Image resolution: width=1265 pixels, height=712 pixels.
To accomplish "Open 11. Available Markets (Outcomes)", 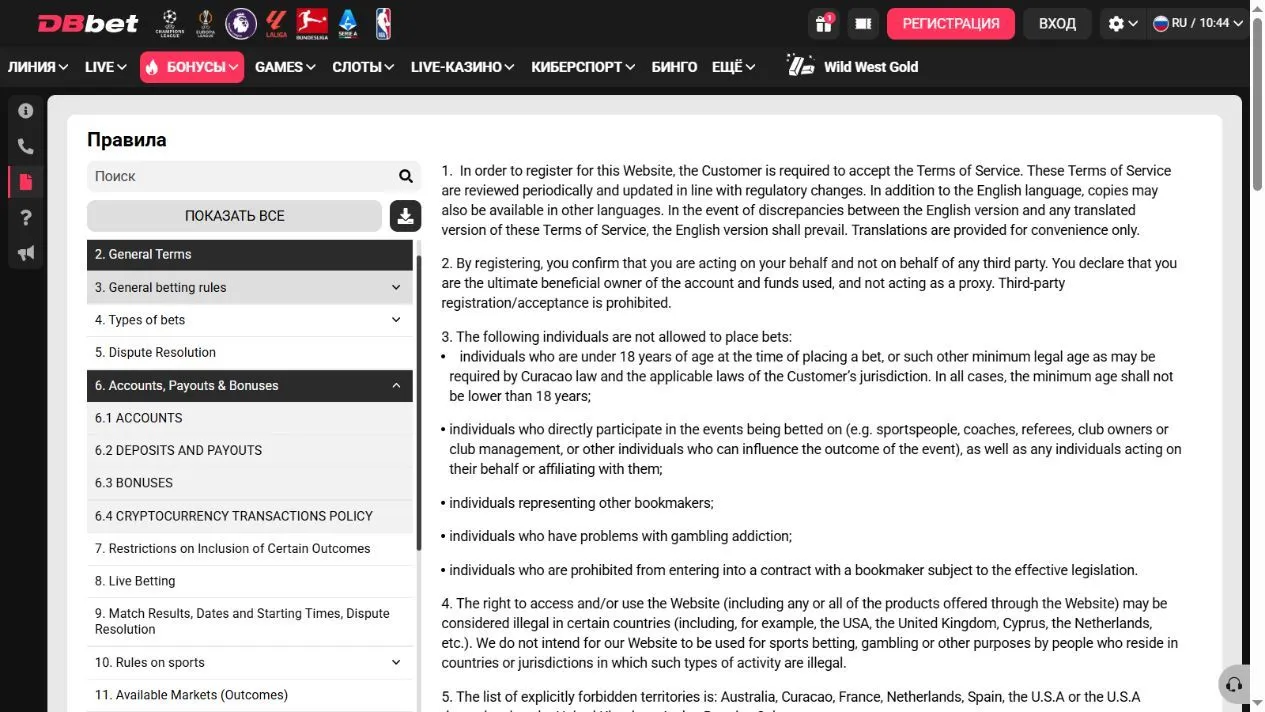I will 250,695.
